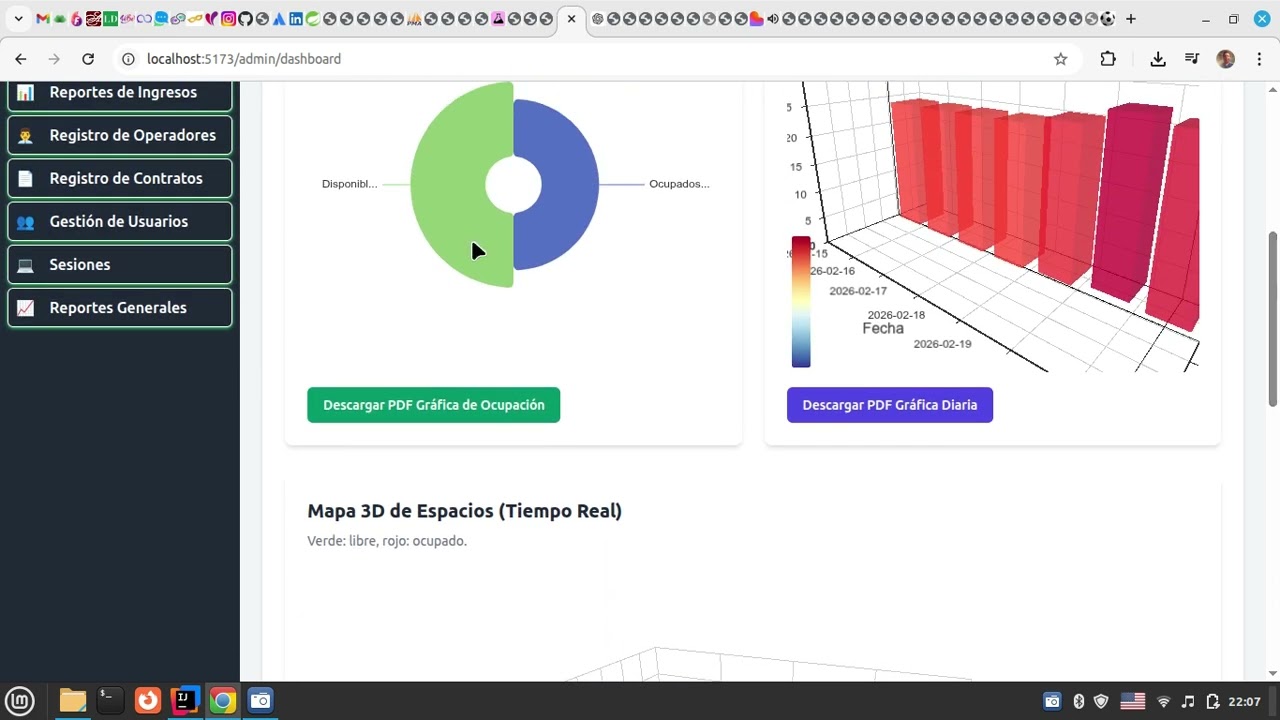Expand the tab search dropdown arrow
The height and width of the screenshot is (720, 1280).
click(x=18, y=19)
